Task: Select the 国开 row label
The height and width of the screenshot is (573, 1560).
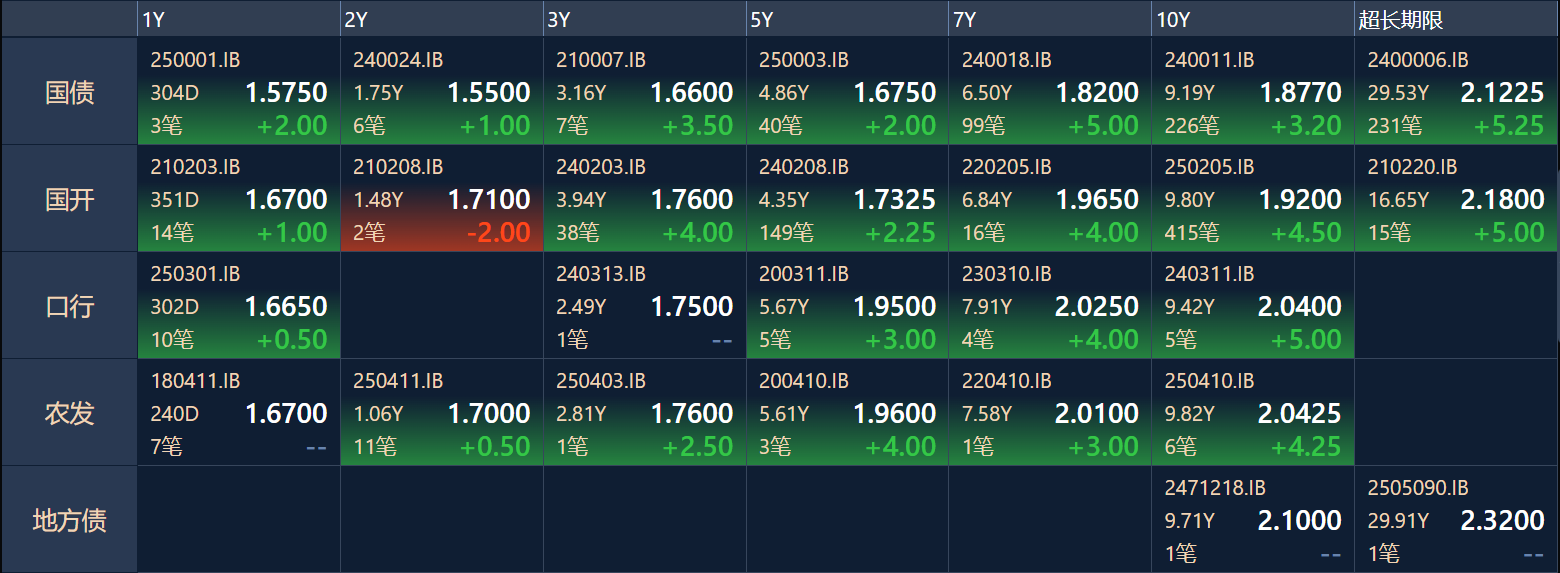Action: point(69,198)
